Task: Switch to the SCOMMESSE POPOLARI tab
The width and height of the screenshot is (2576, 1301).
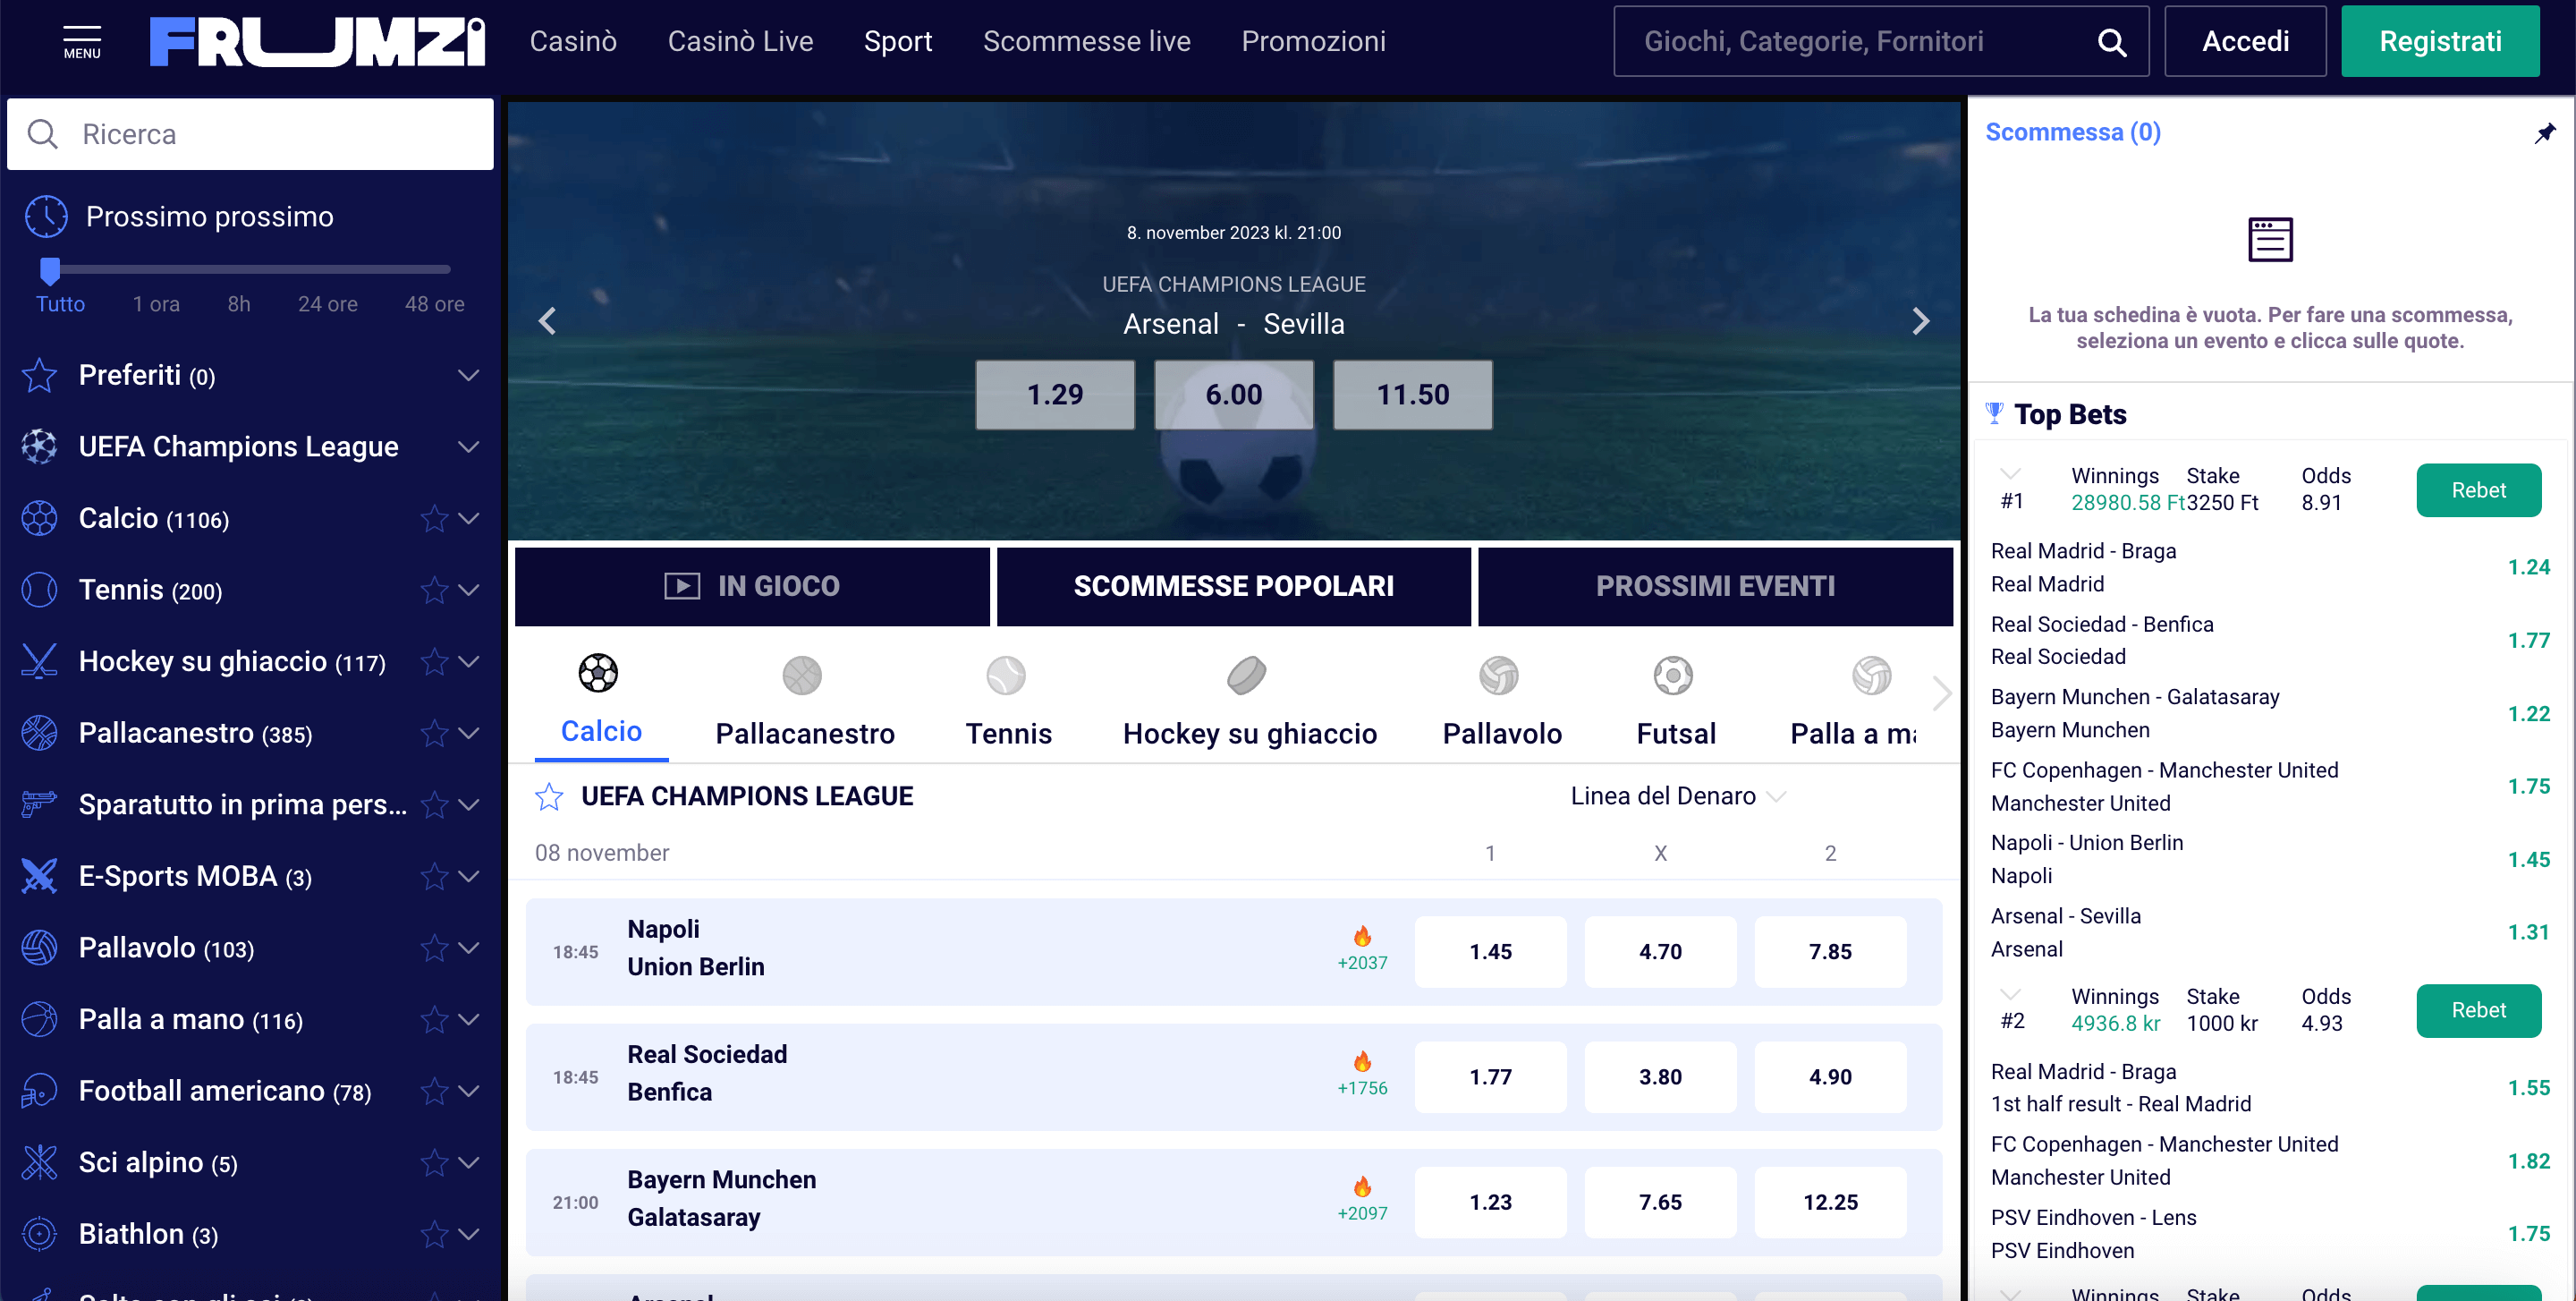Action: tap(1233, 586)
